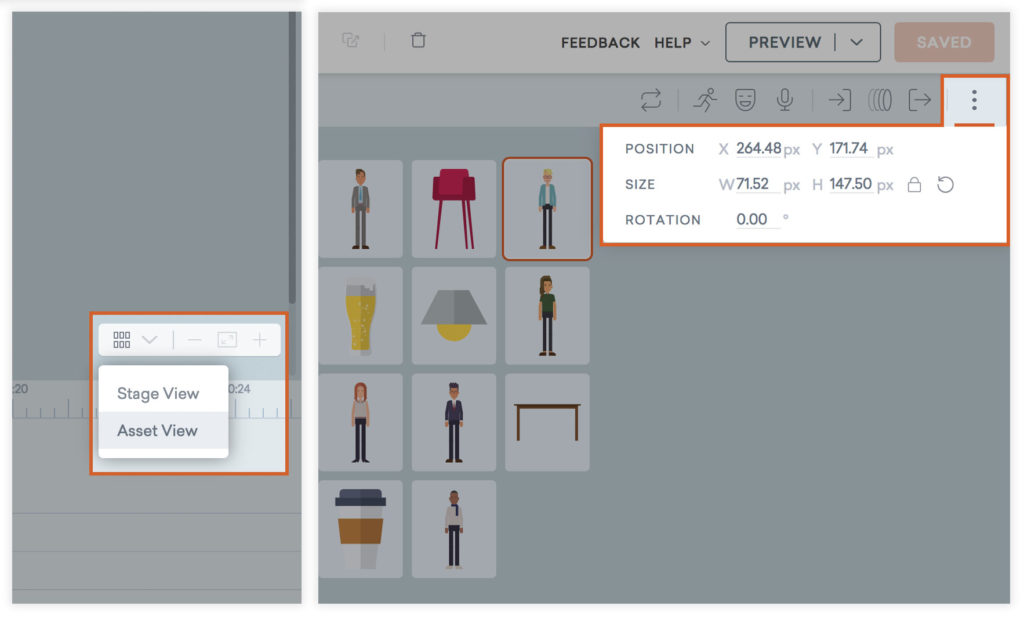The width and height of the screenshot is (1024, 617).
Task: Click the motion path icon
Action: pyautogui.click(x=879, y=100)
